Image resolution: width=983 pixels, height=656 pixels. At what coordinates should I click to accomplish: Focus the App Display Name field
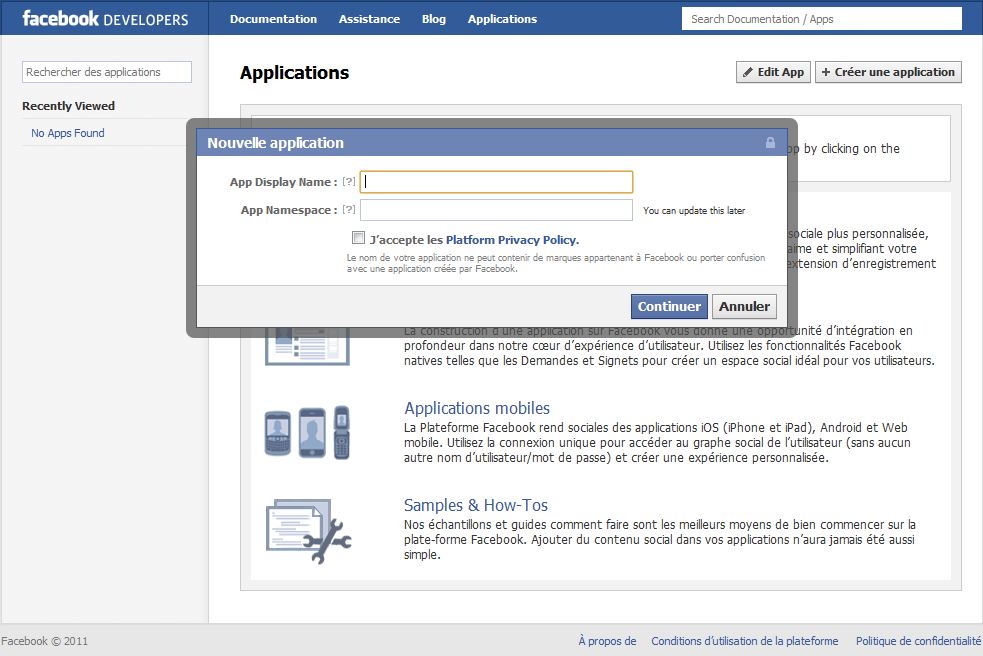coord(496,182)
